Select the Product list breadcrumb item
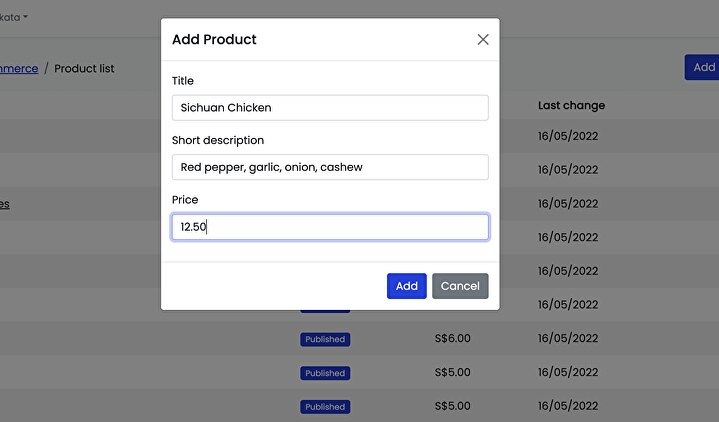 coord(84,69)
